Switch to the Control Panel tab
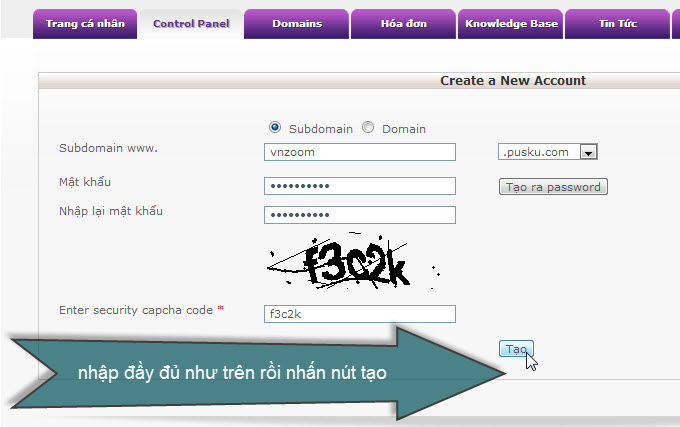 (191, 24)
